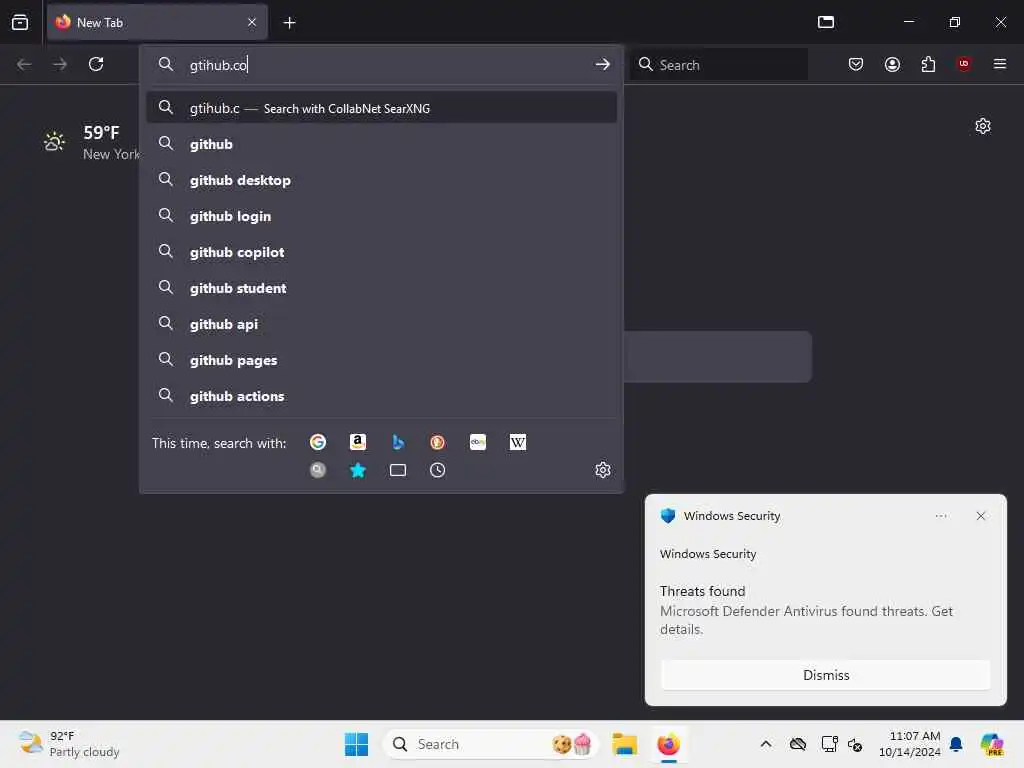Switch to the New Tab tab
Screen dimensions: 1024x768
(157, 22)
